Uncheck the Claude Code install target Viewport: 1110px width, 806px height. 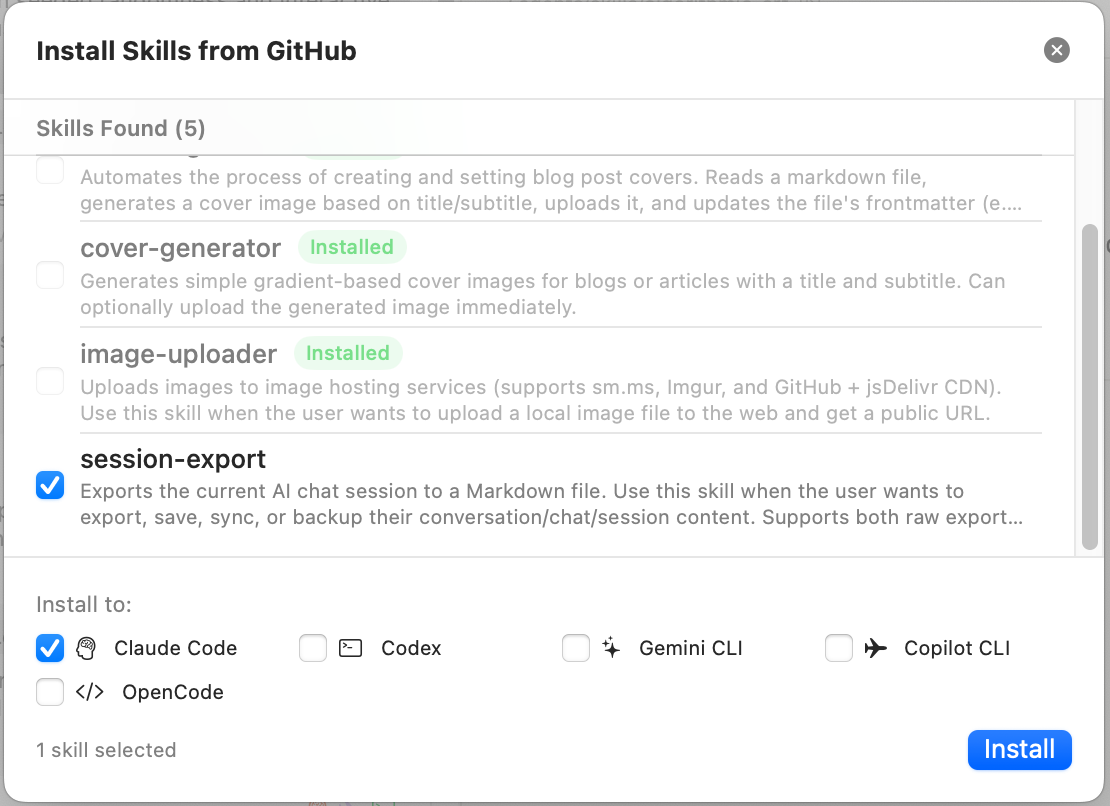pyautogui.click(x=50, y=648)
